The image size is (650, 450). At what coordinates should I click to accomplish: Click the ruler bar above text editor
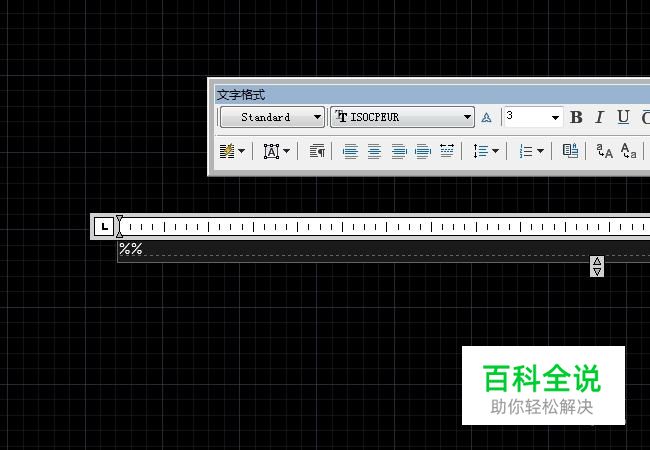click(386, 227)
